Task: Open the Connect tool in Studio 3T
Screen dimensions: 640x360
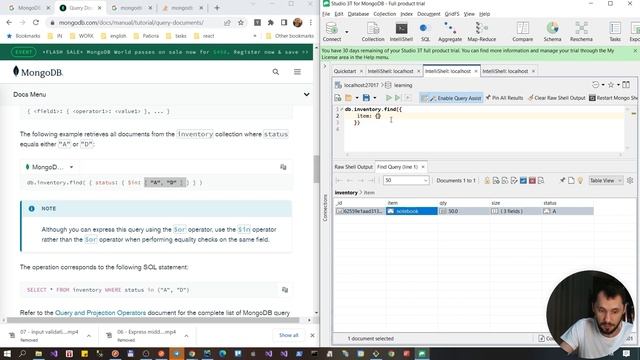Action: point(332,32)
